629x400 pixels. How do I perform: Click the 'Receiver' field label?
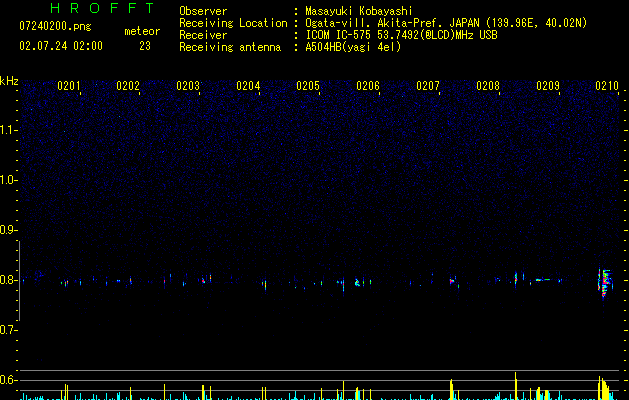click(203, 35)
